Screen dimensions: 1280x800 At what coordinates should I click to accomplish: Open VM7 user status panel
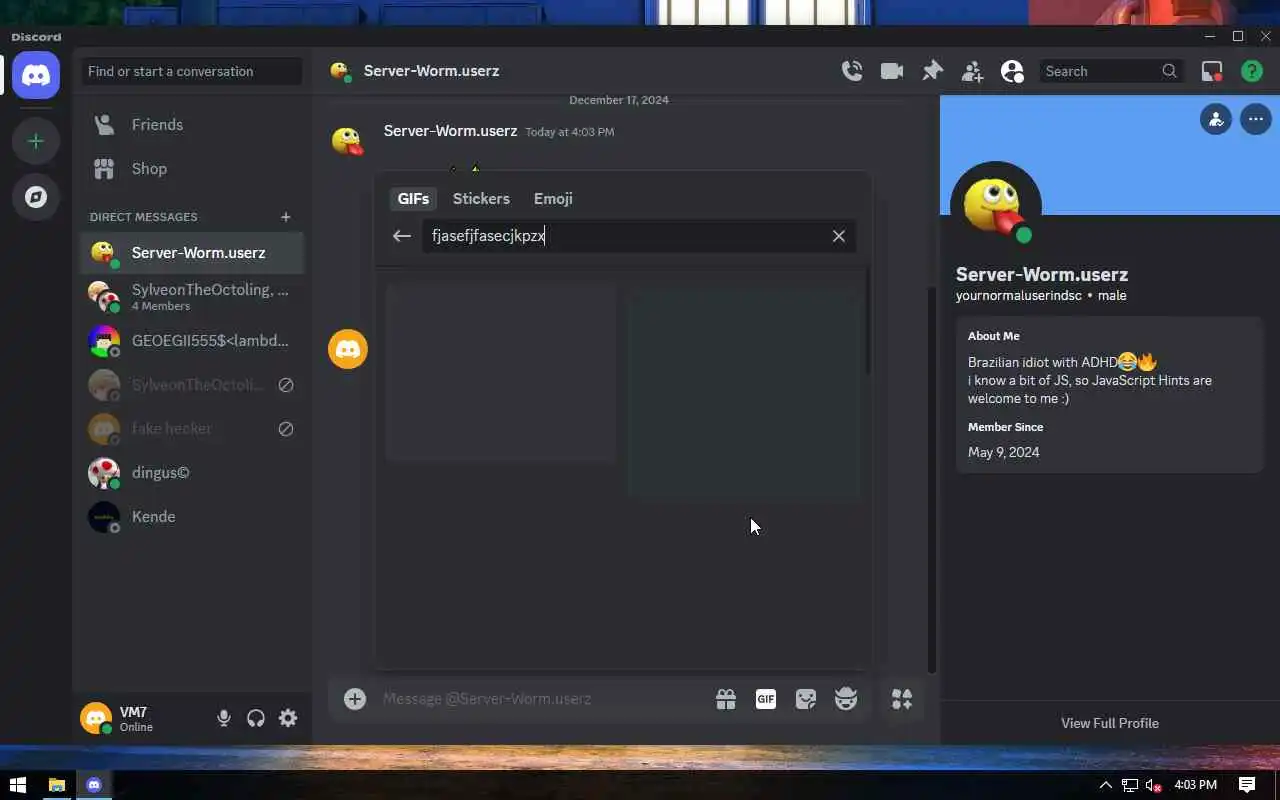141,718
